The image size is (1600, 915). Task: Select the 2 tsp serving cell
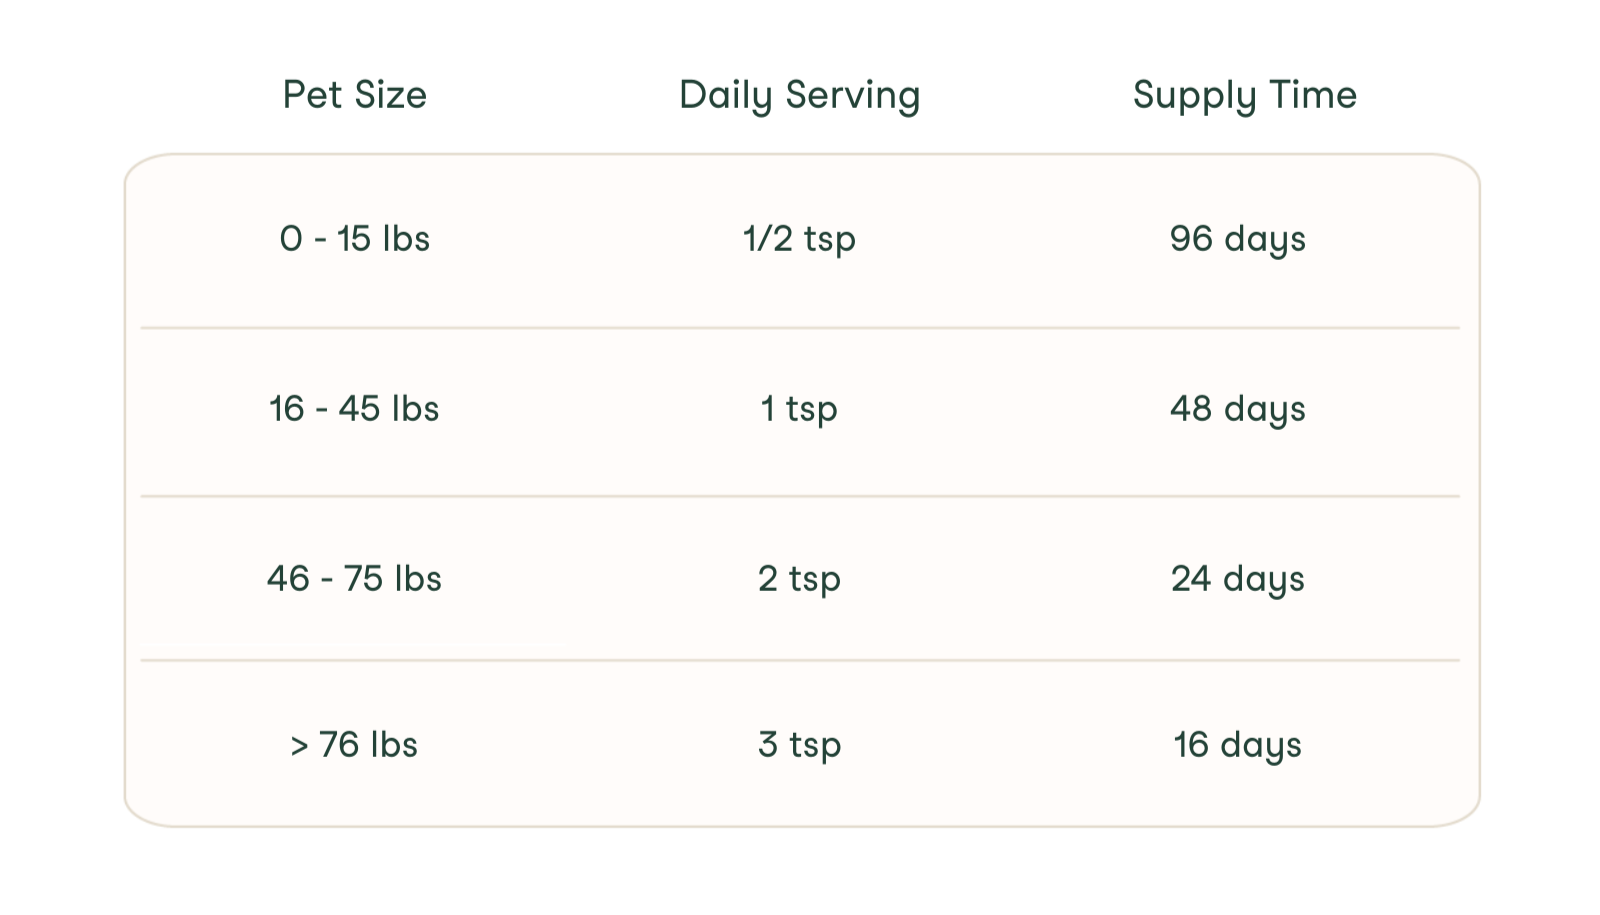click(799, 579)
